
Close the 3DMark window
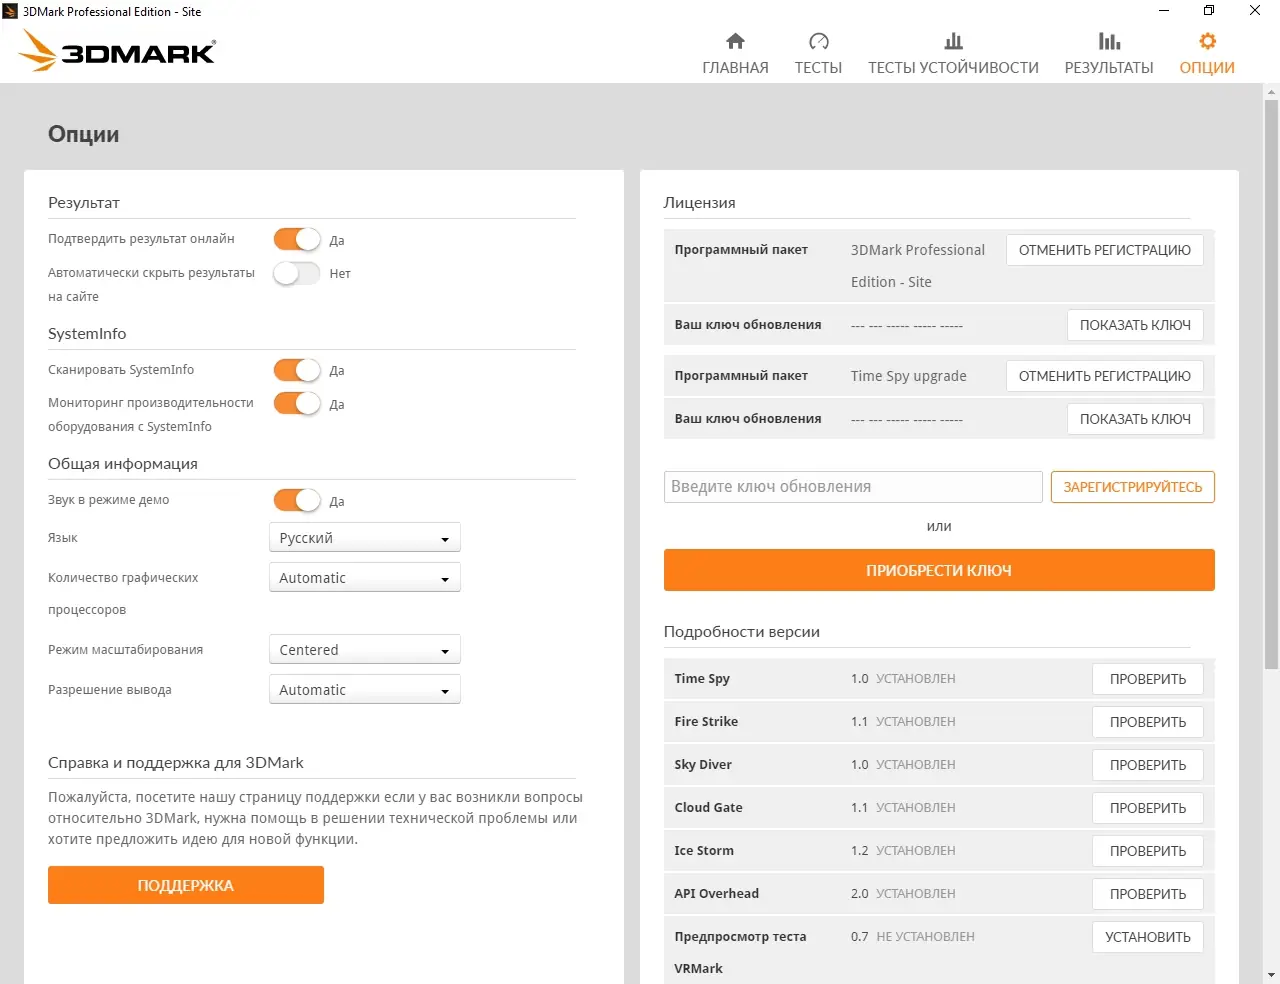click(1255, 11)
